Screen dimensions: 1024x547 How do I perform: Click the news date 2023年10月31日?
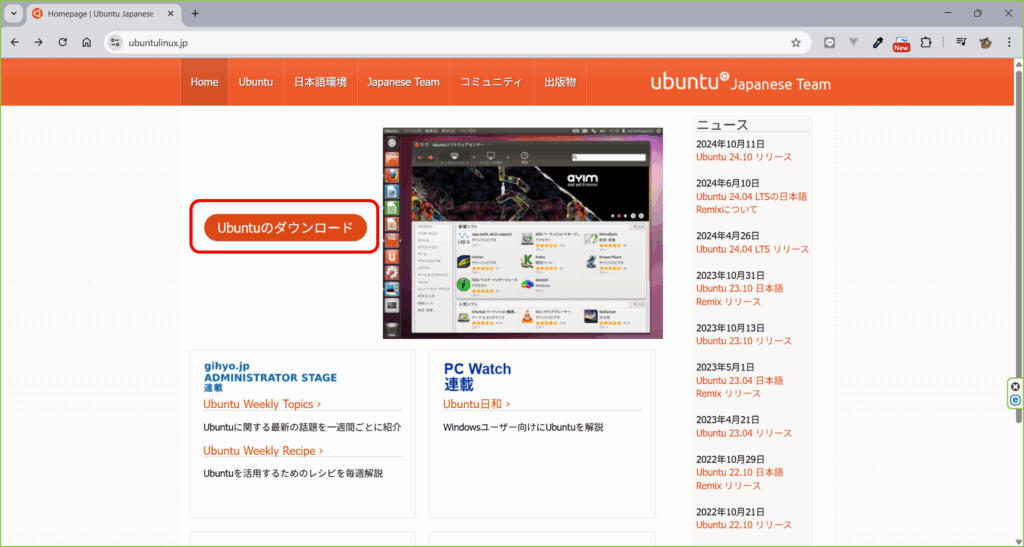coord(730,275)
